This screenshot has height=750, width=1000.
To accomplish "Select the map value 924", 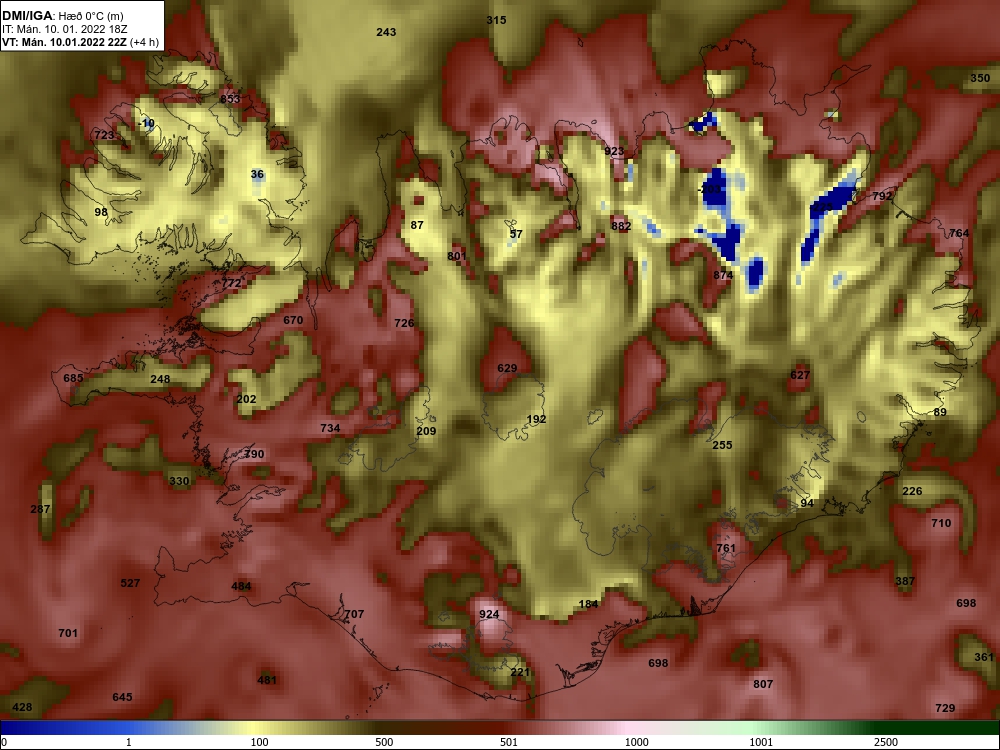I will pyautogui.click(x=489, y=614).
